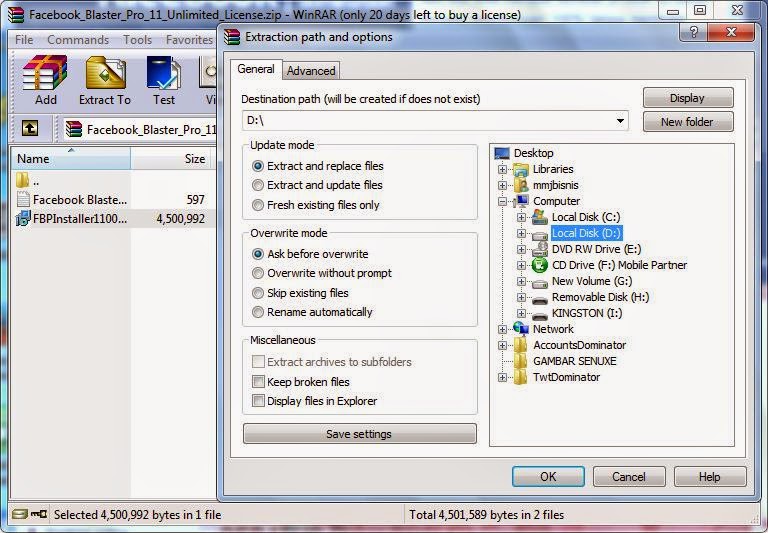Click the Removable Disk (H:) icon
The height and width of the screenshot is (533, 768).
(x=540, y=299)
